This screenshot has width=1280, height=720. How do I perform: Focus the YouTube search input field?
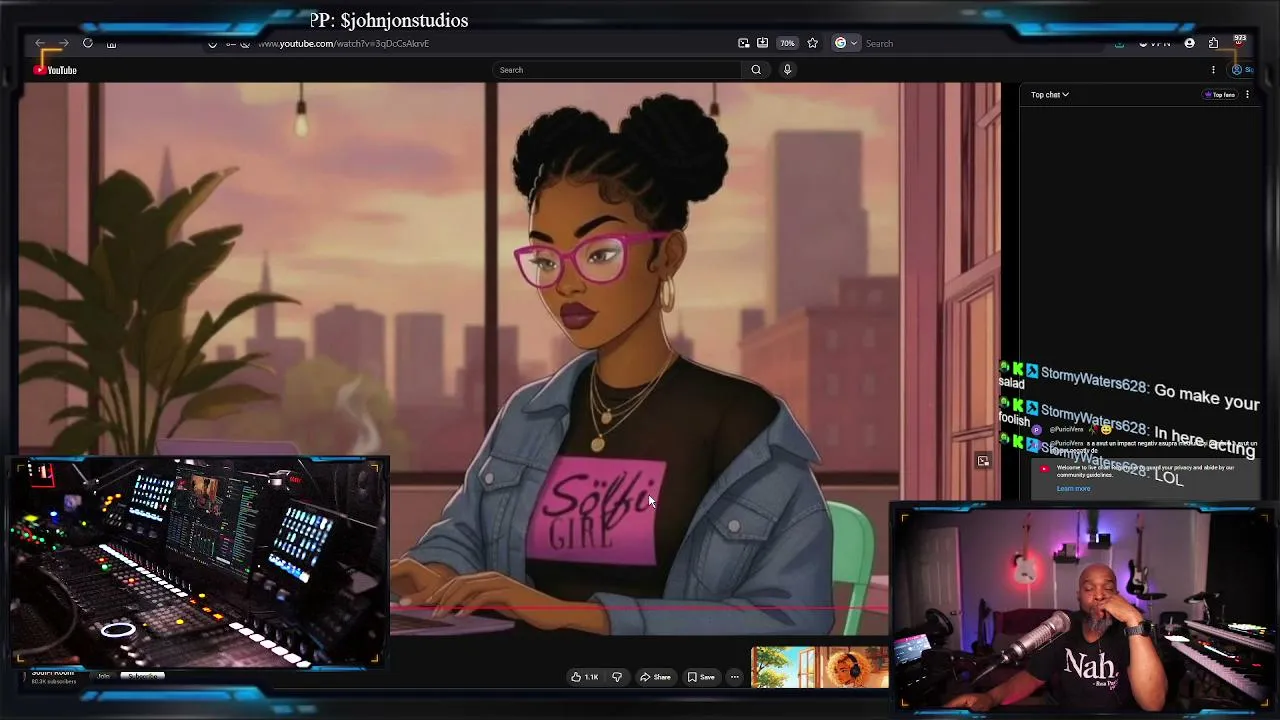[618, 70]
